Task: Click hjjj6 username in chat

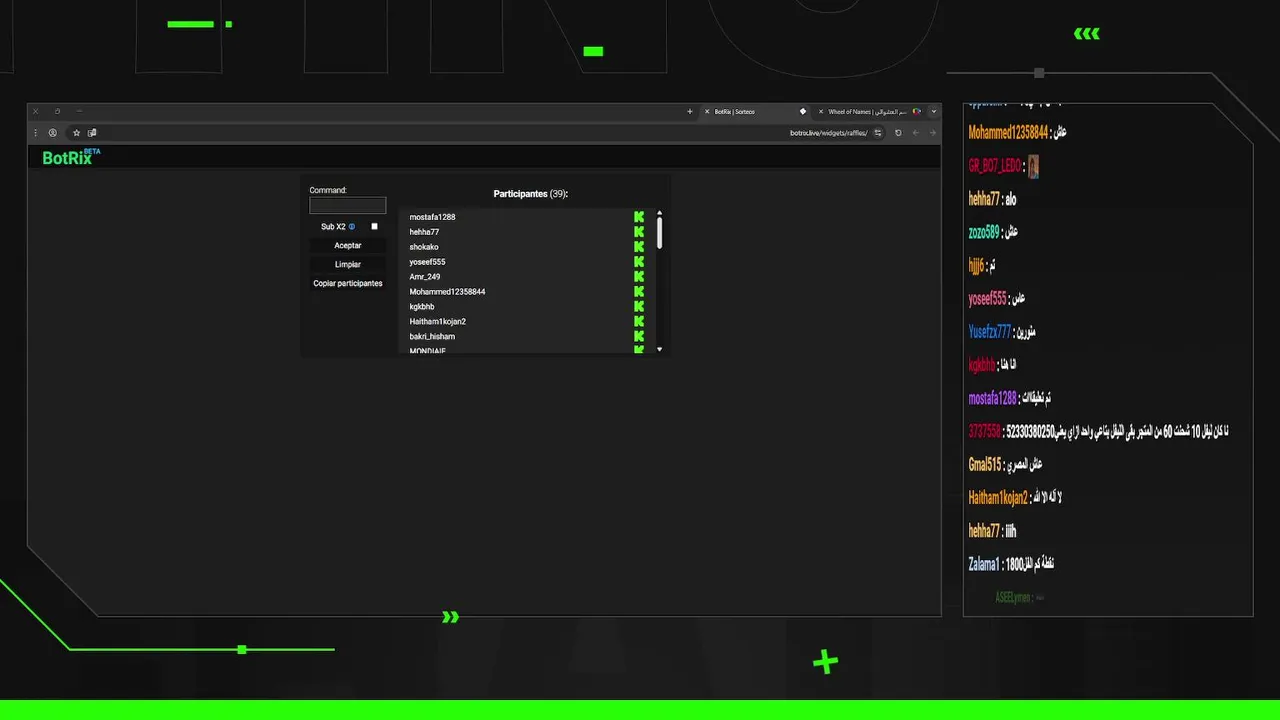Action: click(976, 265)
